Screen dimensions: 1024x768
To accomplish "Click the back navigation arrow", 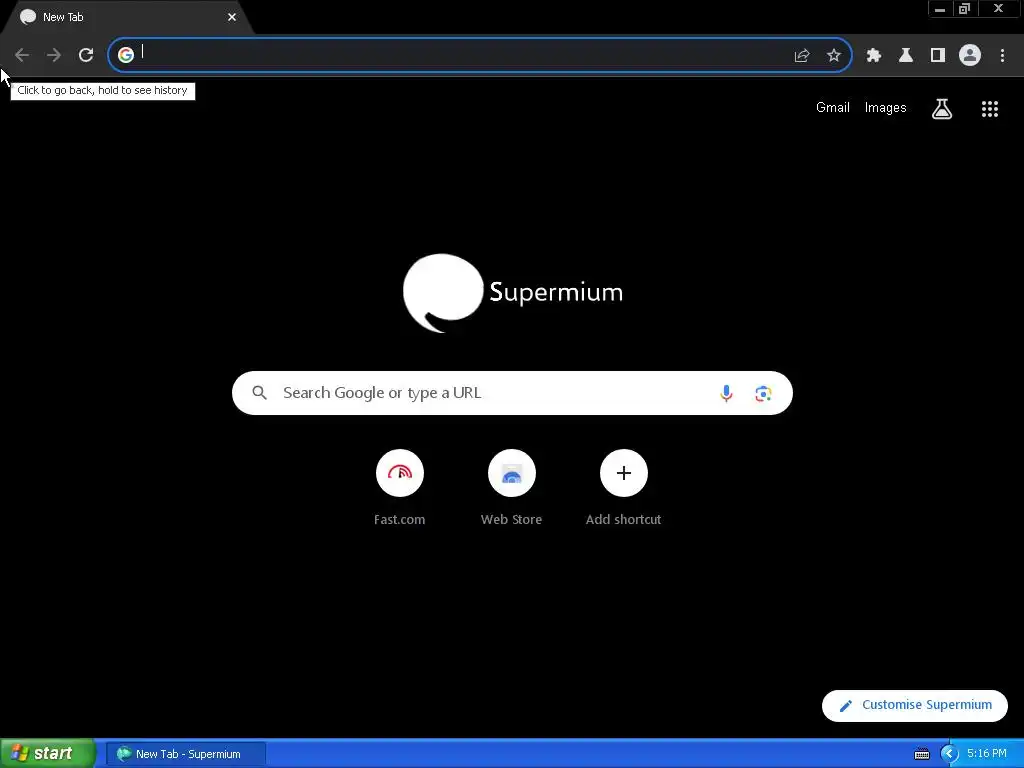I will click(x=22, y=55).
